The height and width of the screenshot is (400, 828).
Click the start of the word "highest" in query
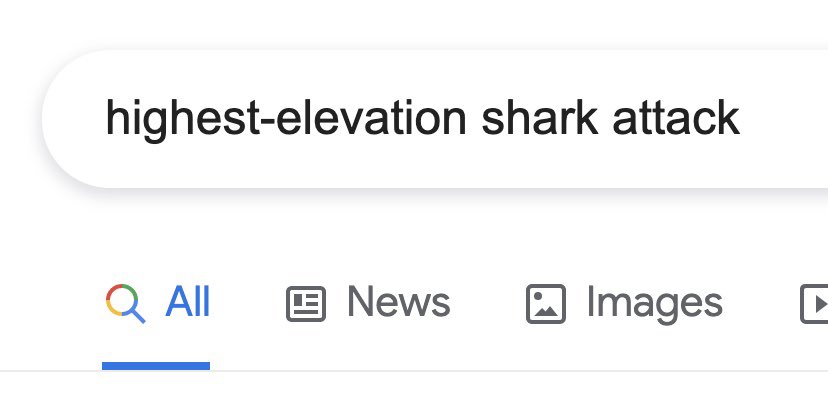pos(107,120)
